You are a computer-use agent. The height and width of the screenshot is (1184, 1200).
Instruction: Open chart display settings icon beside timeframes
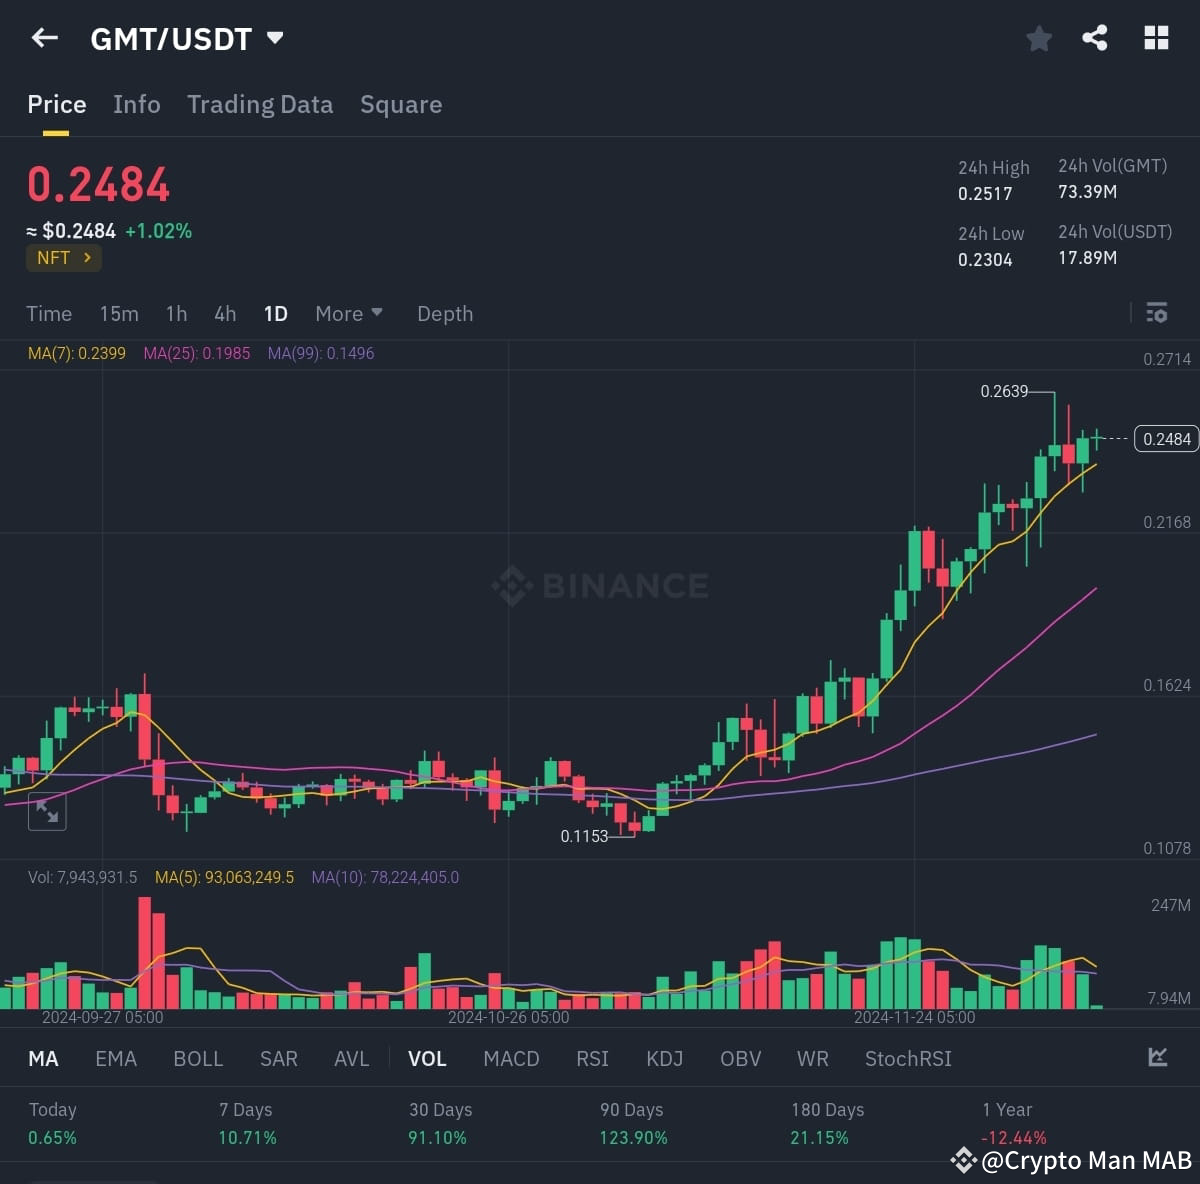(x=1156, y=313)
